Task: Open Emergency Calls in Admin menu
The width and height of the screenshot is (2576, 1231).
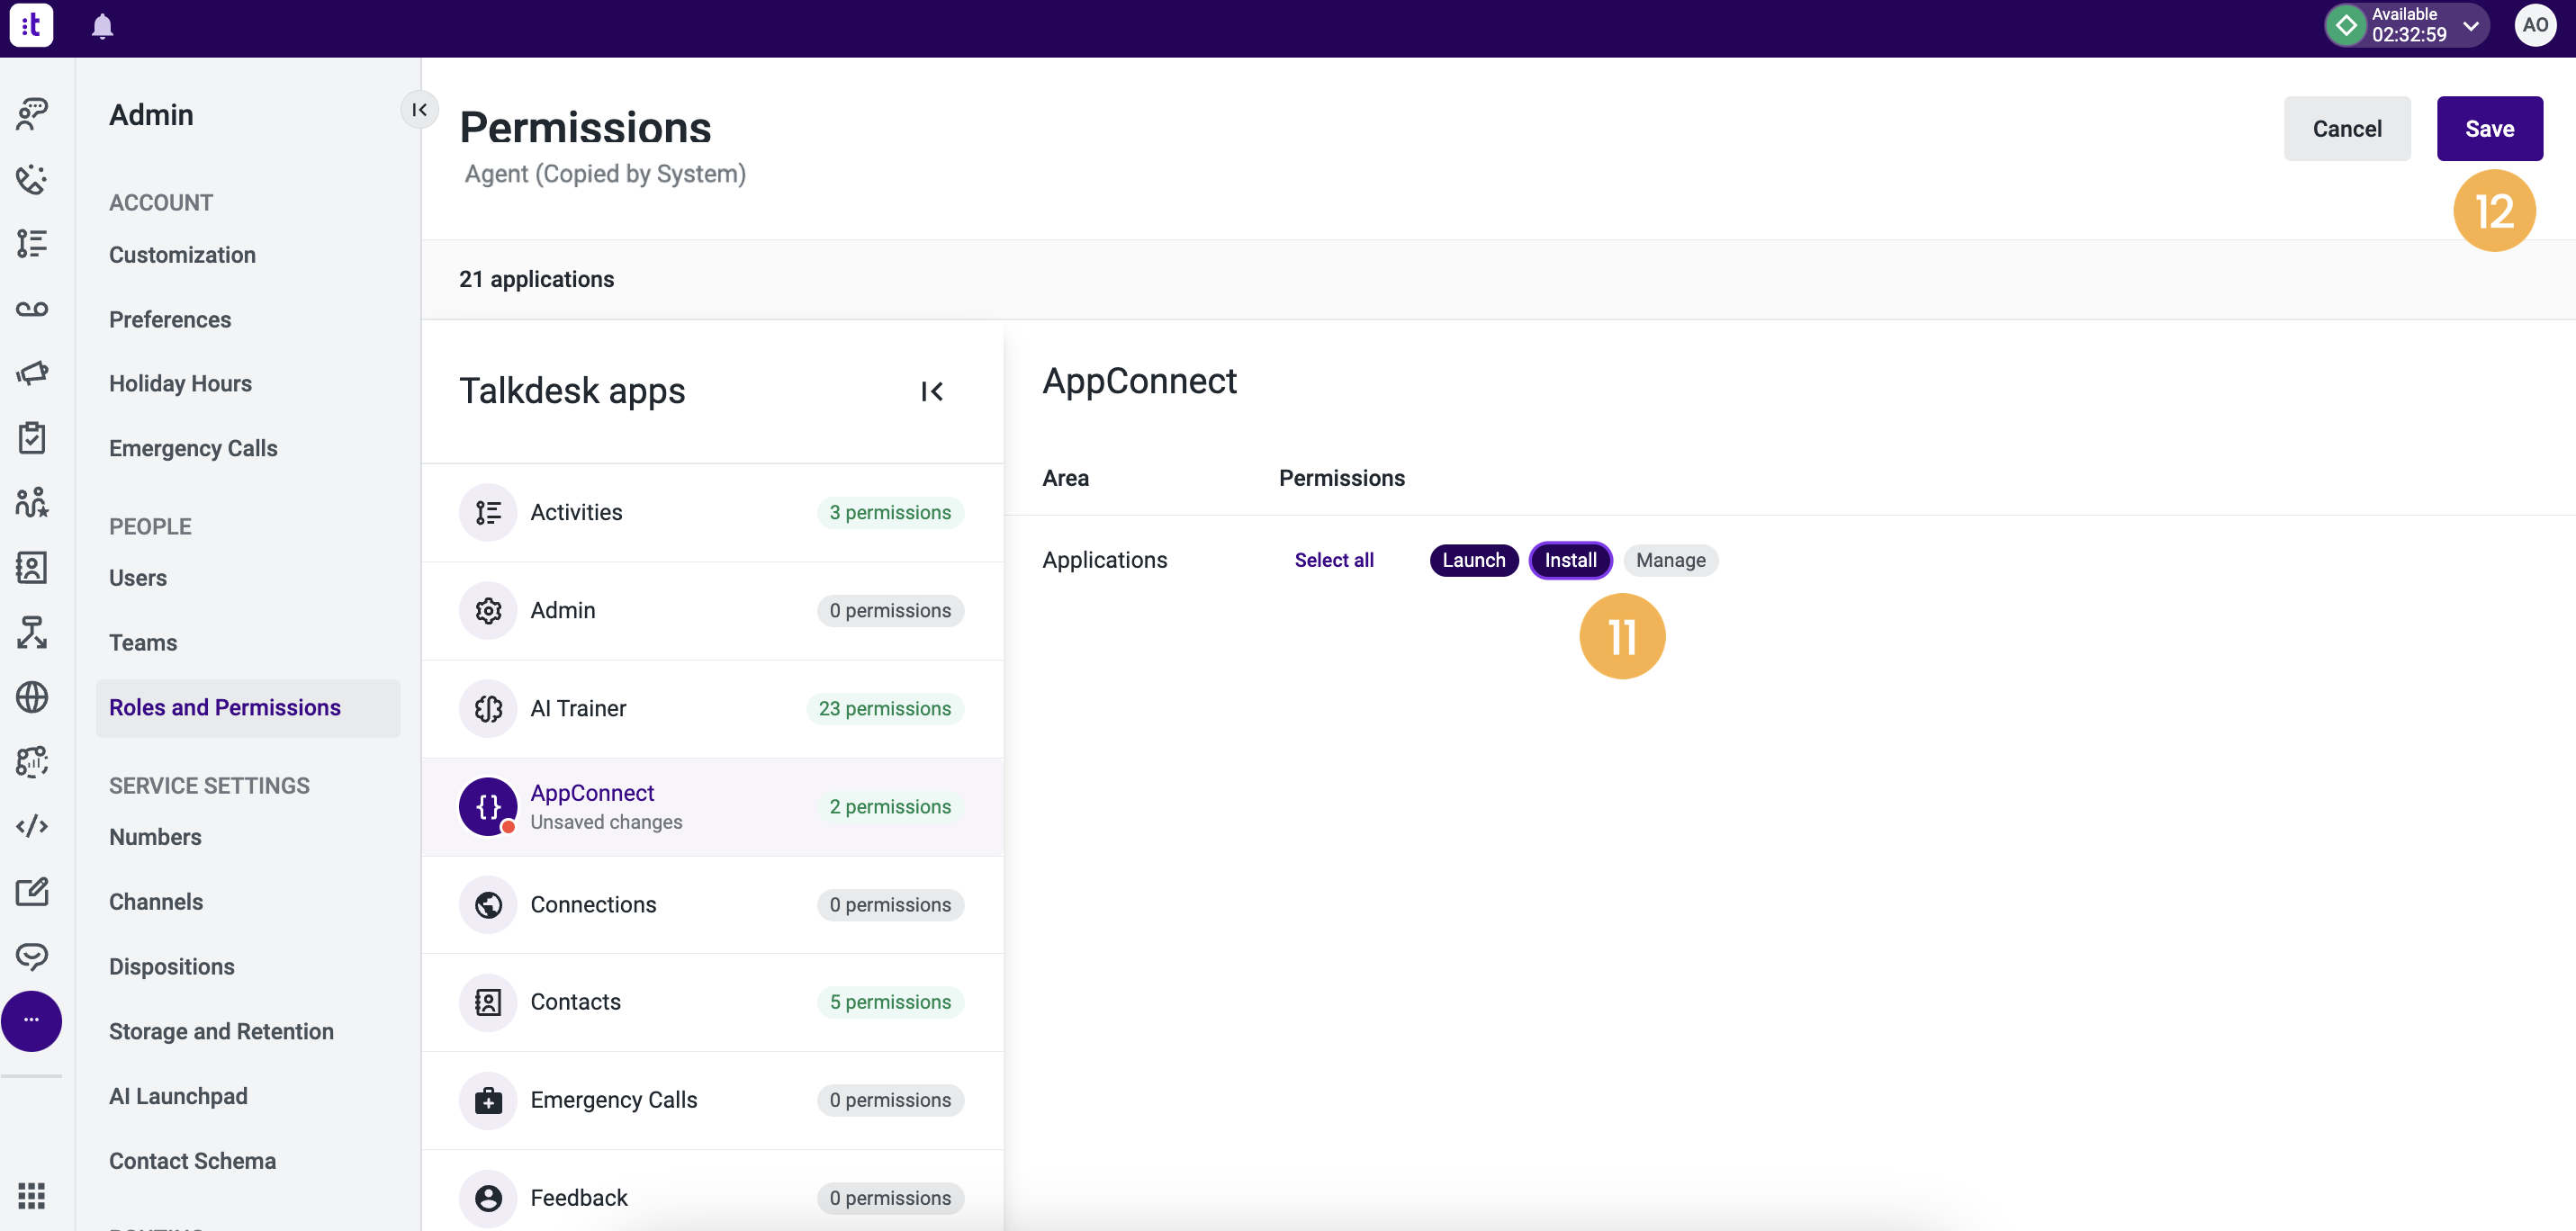Action: [x=193, y=449]
